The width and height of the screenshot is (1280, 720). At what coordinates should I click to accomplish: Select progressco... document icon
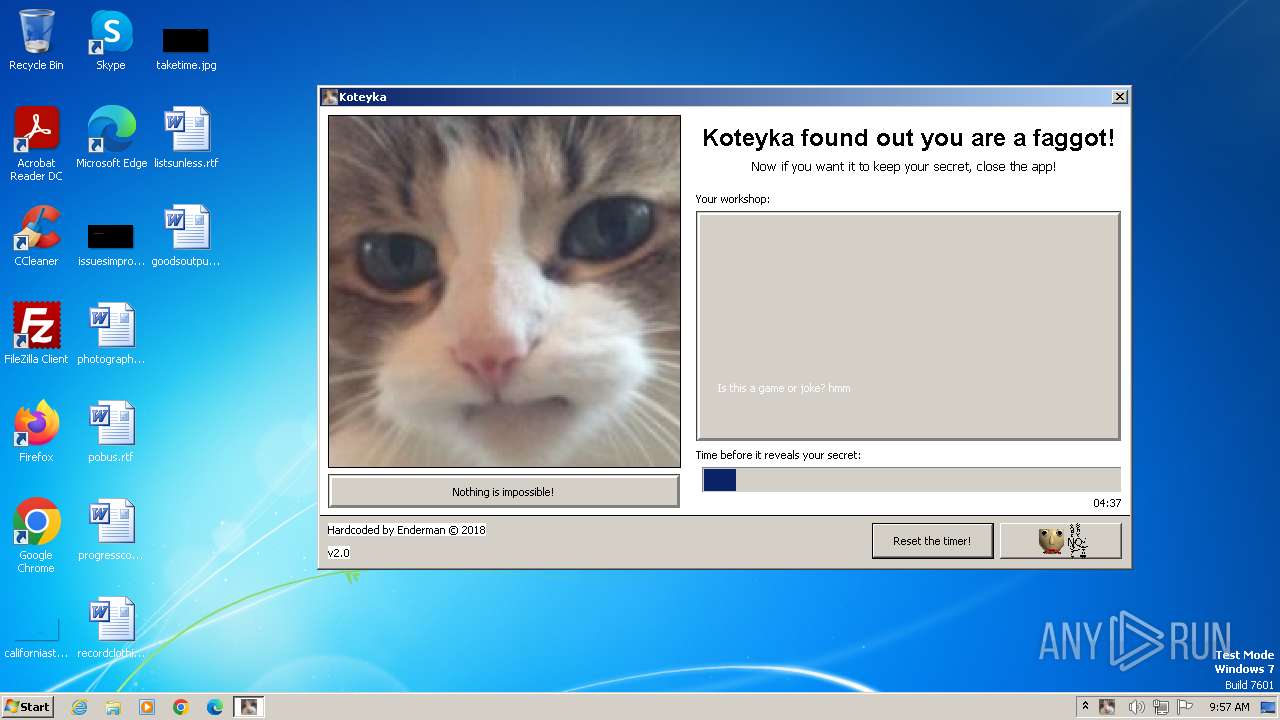pos(111,530)
